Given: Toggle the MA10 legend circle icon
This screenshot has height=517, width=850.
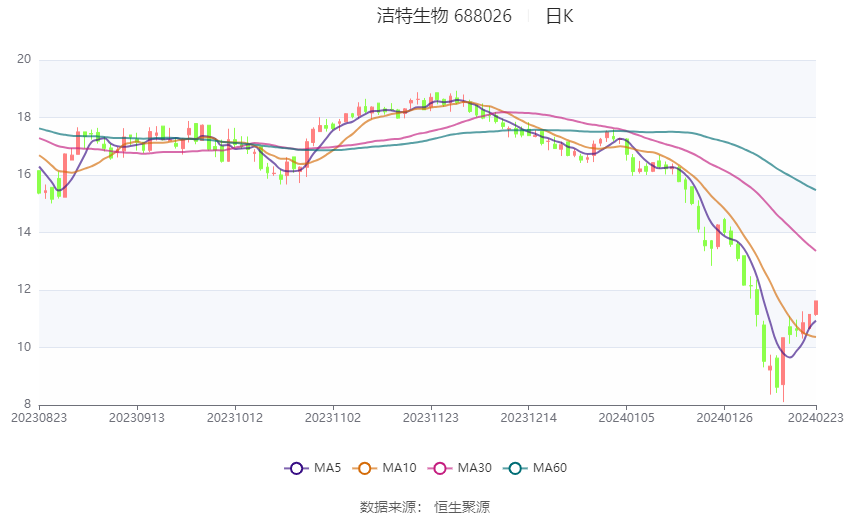Looking at the screenshot, I should click(x=364, y=468).
